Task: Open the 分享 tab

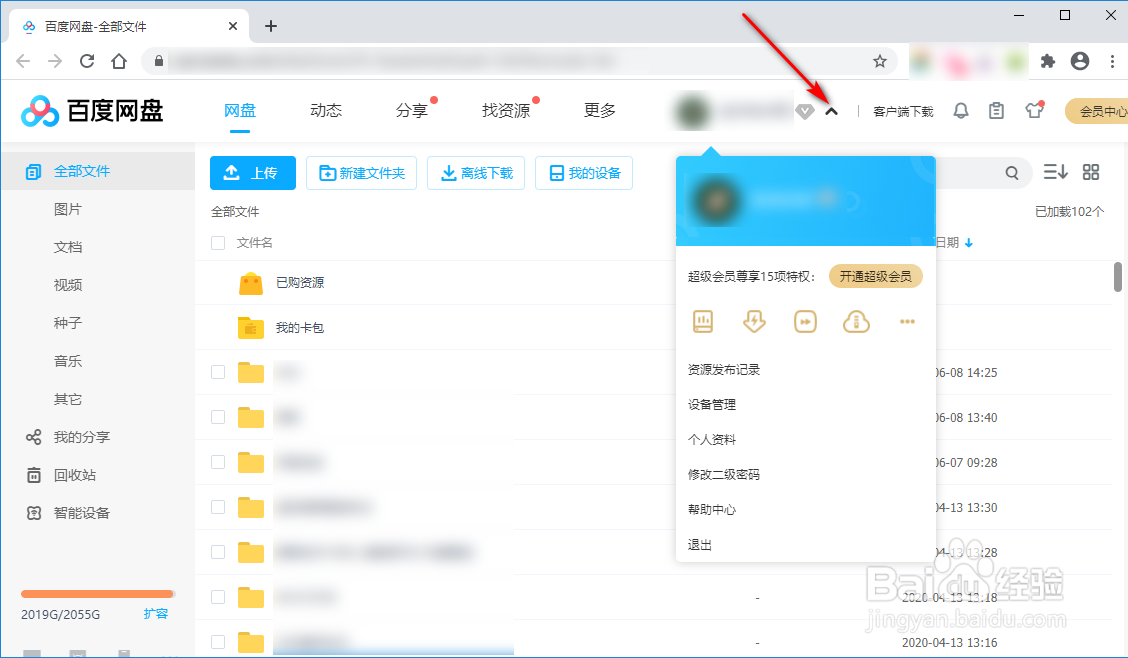Action: pyautogui.click(x=411, y=110)
